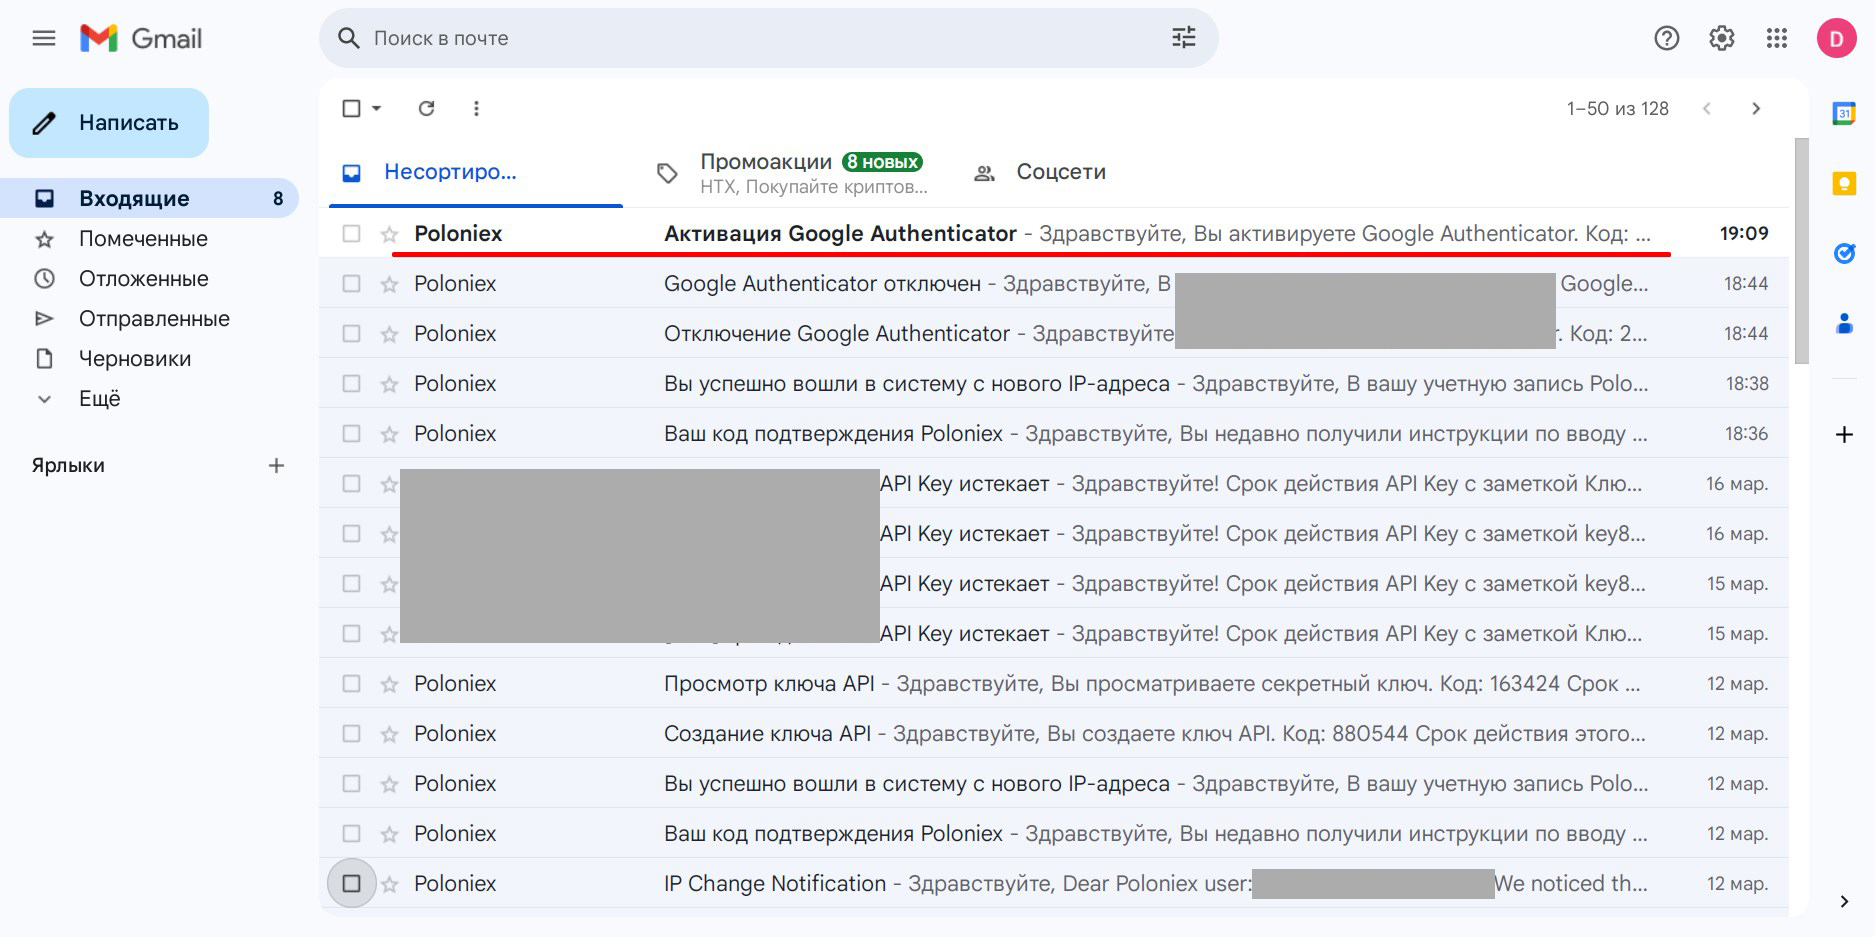Click the Gmail logo
Screen dimensions: 1875x937
point(141,39)
